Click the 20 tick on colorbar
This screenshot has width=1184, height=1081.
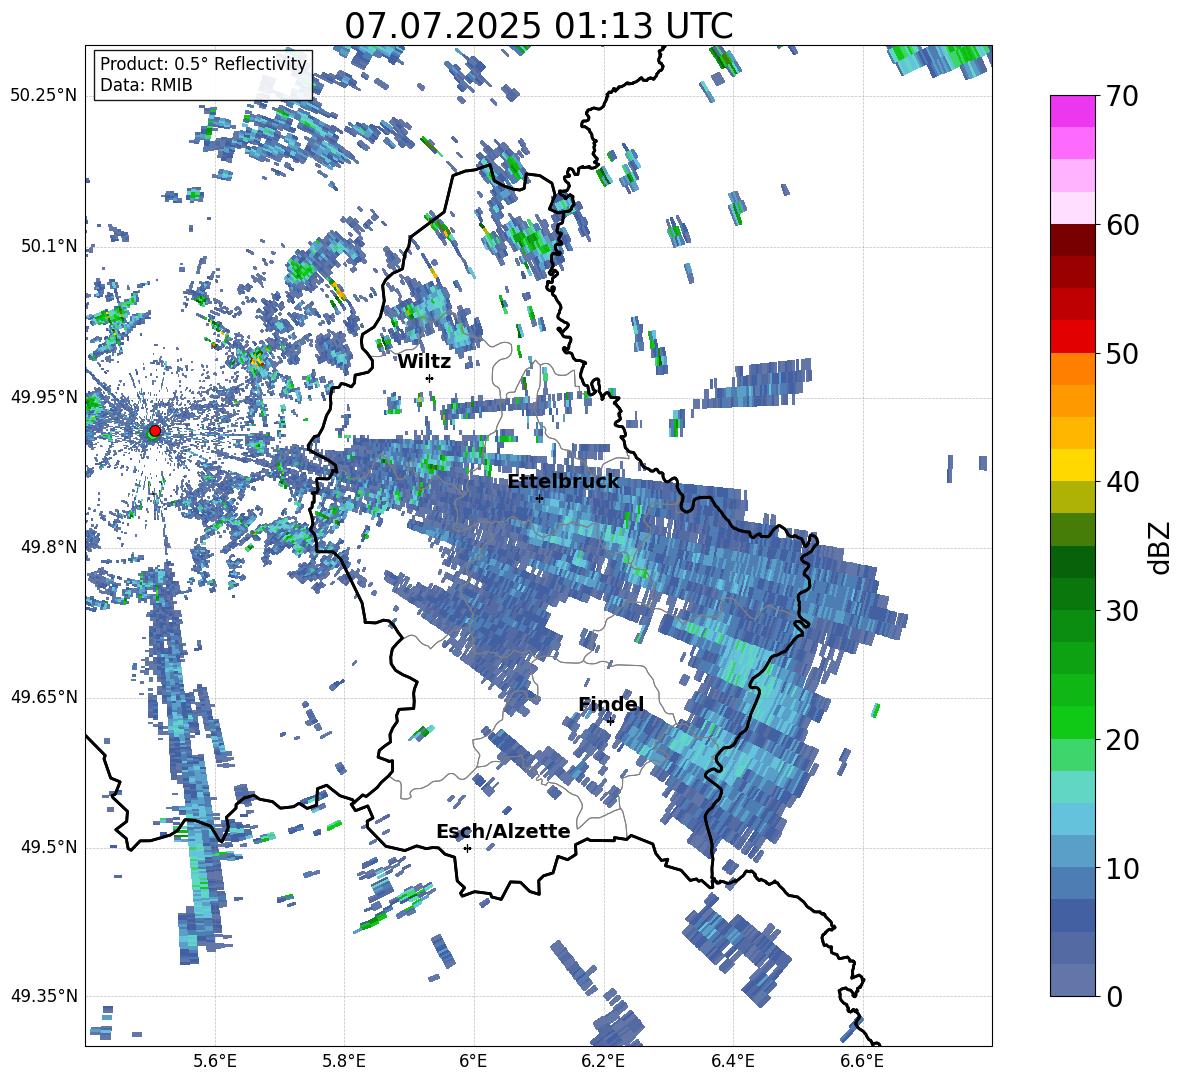pos(1122,740)
